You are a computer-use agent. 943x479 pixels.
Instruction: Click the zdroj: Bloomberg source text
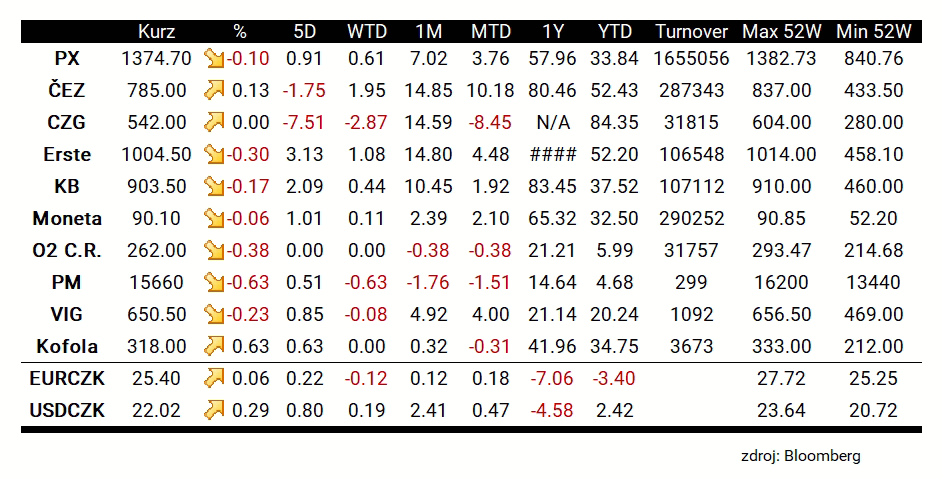coord(800,456)
